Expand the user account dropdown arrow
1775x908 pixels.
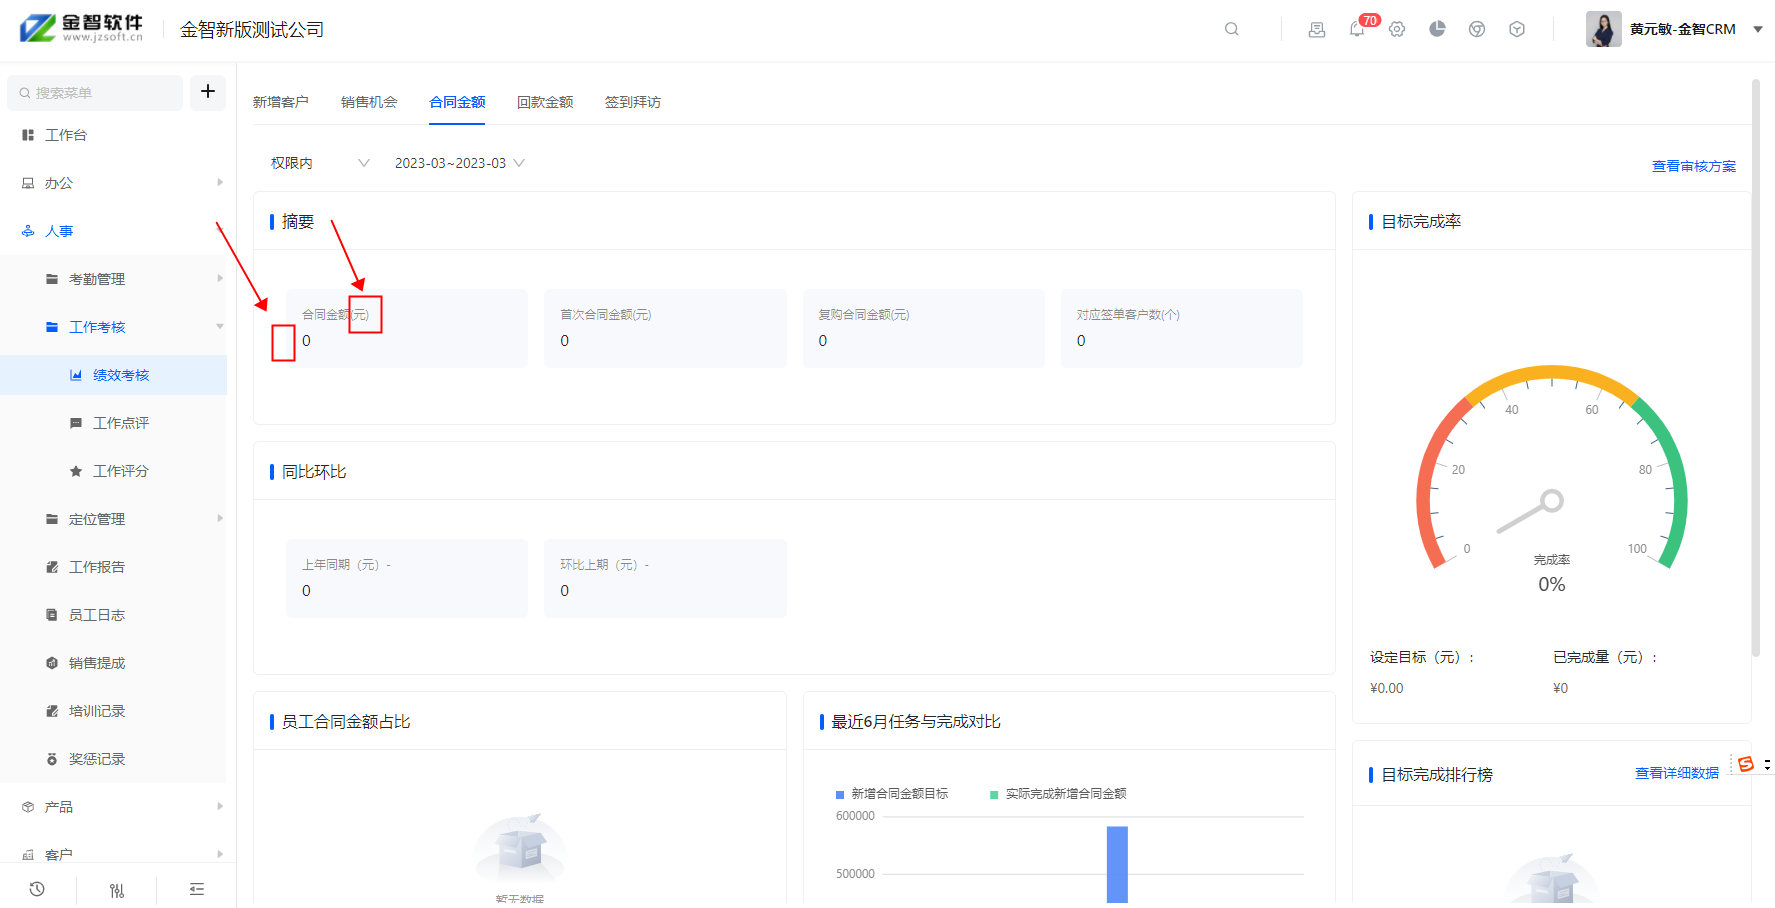point(1758,29)
